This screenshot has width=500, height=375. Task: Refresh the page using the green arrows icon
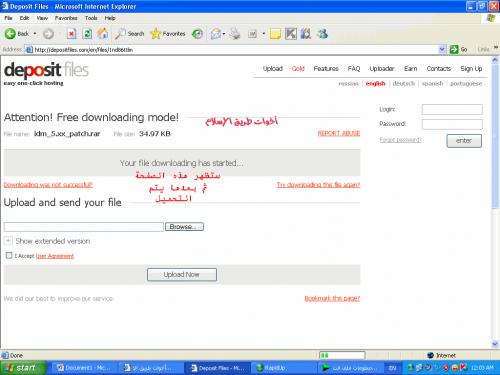point(87,34)
